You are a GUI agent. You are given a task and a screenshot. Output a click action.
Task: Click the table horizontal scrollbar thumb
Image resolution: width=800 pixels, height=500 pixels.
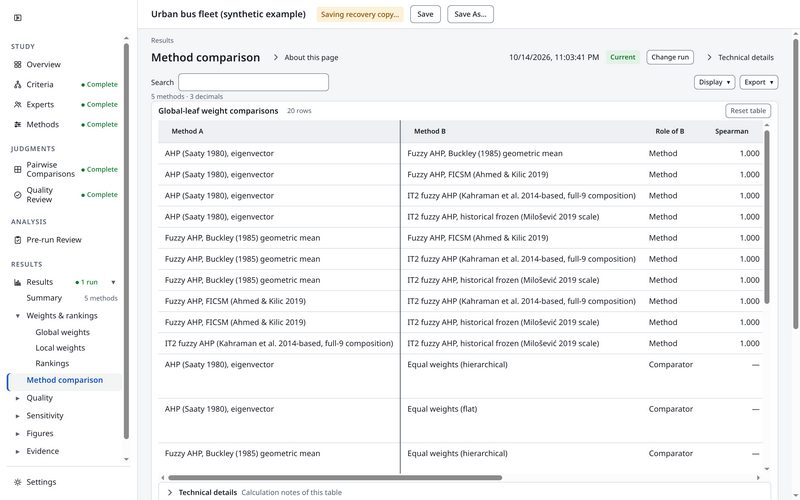335,478
